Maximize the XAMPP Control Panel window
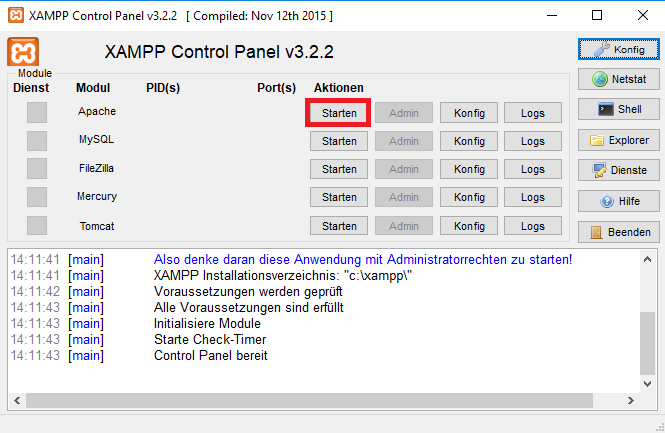The height and width of the screenshot is (433, 665). click(597, 15)
